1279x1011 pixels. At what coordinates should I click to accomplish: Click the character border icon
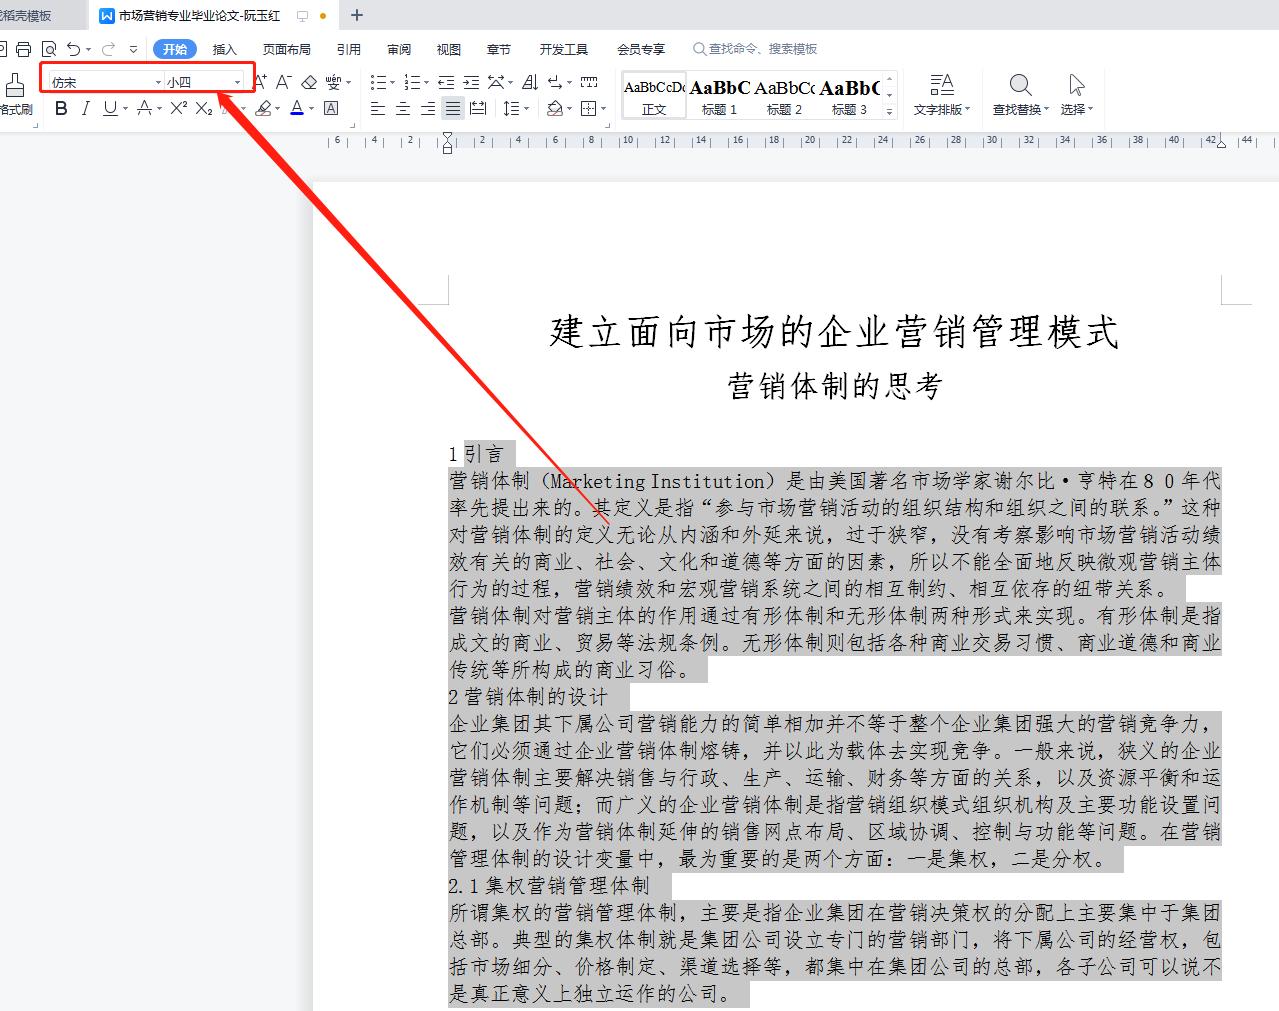331,108
